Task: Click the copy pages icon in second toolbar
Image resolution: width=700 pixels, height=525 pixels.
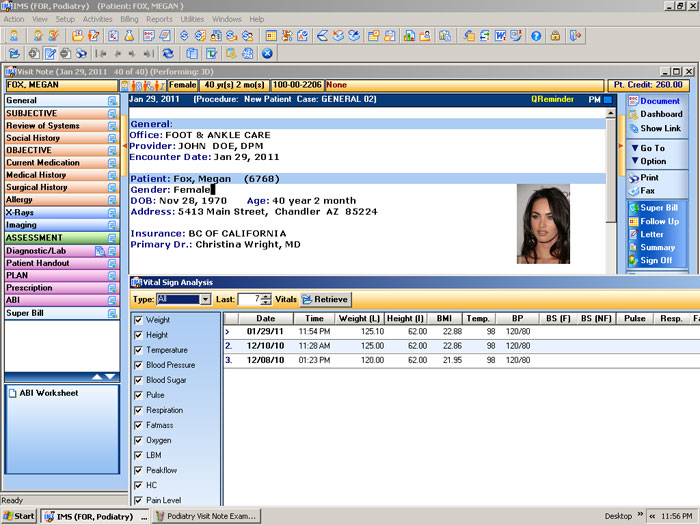Action: pos(192,54)
